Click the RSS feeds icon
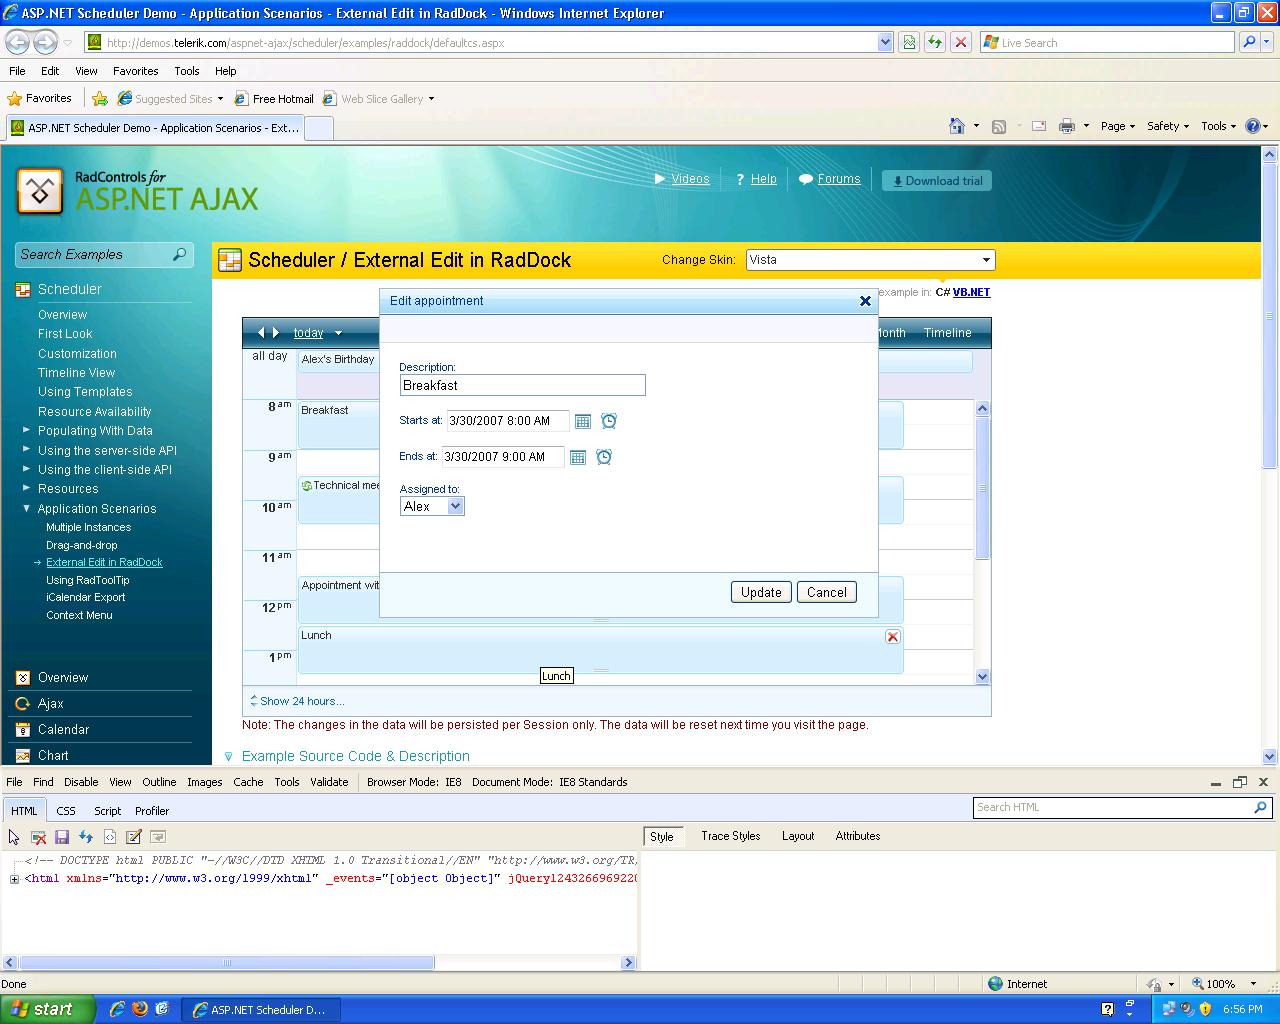 pyautogui.click(x=998, y=126)
